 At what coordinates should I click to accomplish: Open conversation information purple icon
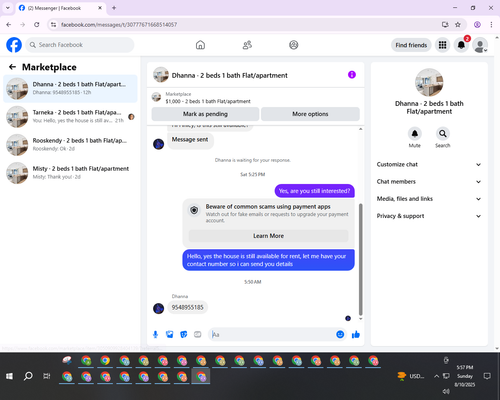pos(352,75)
